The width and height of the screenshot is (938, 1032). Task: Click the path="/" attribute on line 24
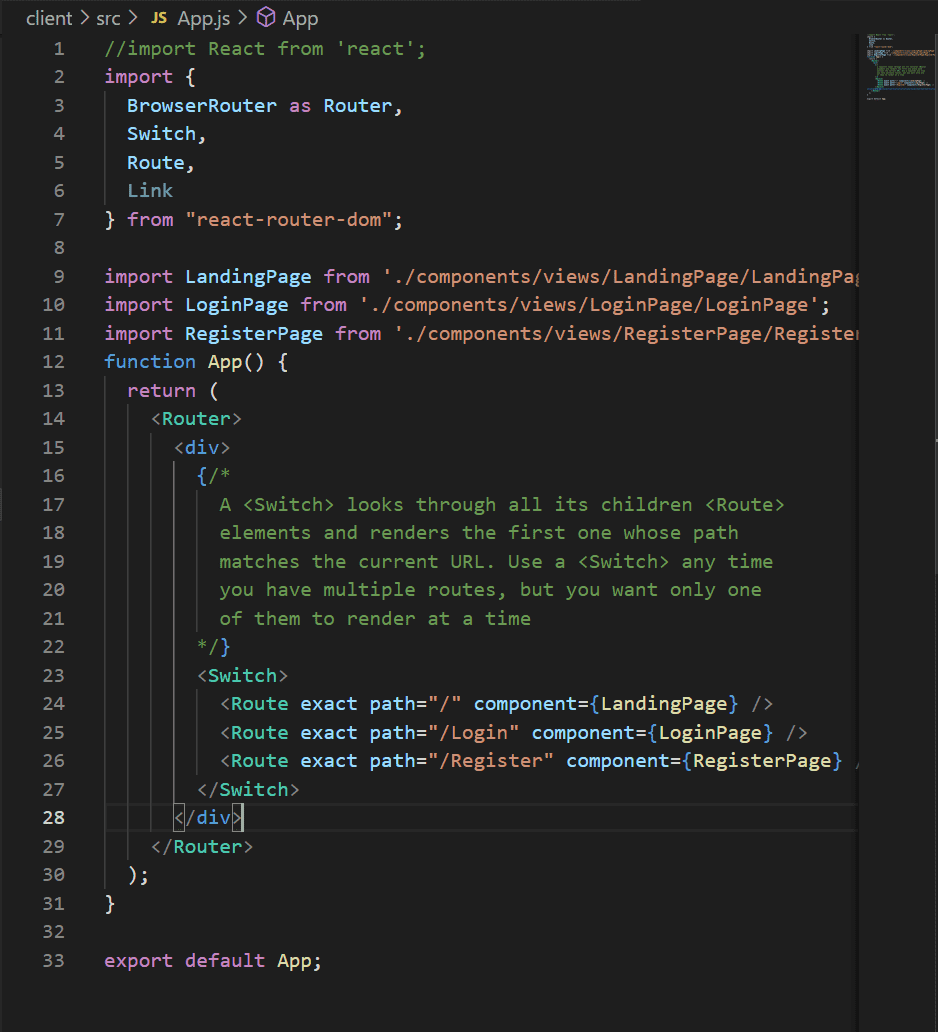point(415,704)
